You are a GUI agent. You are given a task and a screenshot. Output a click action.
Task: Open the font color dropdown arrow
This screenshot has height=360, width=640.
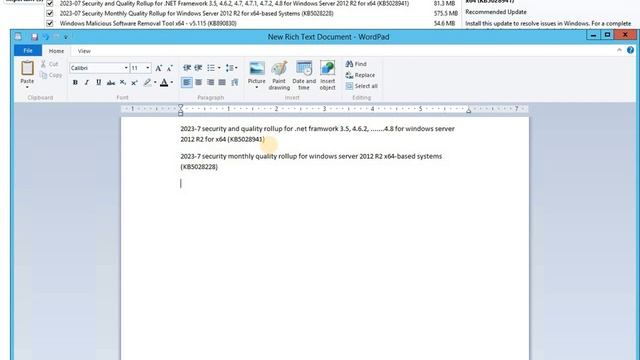pos(172,82)
